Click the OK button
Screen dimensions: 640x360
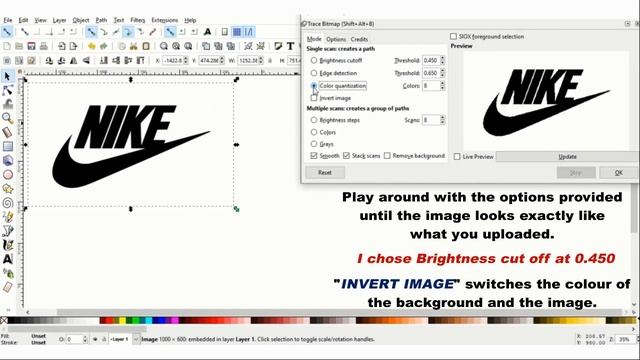pos(619,172)
